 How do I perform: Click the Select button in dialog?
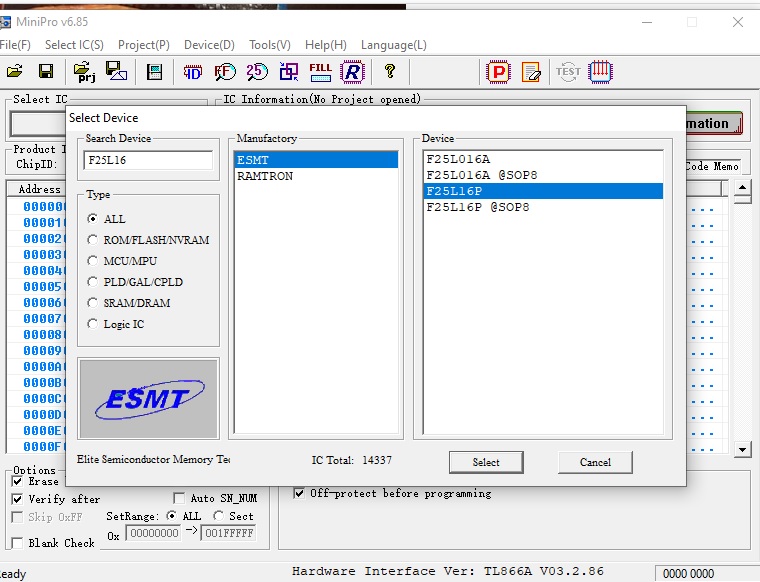[486, 462]
